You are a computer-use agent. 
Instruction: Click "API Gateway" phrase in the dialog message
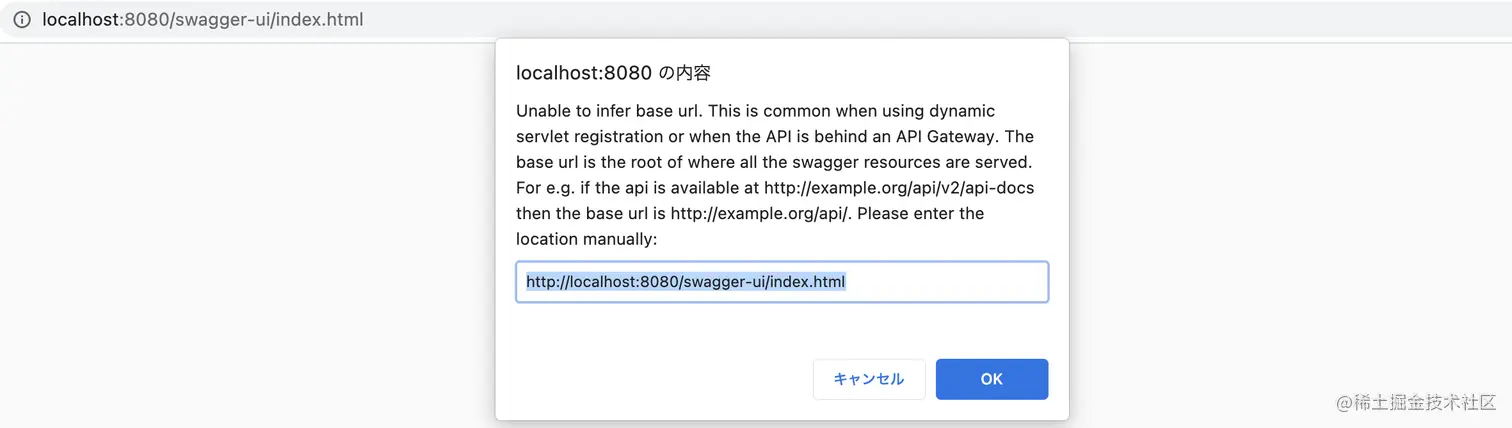933,137
